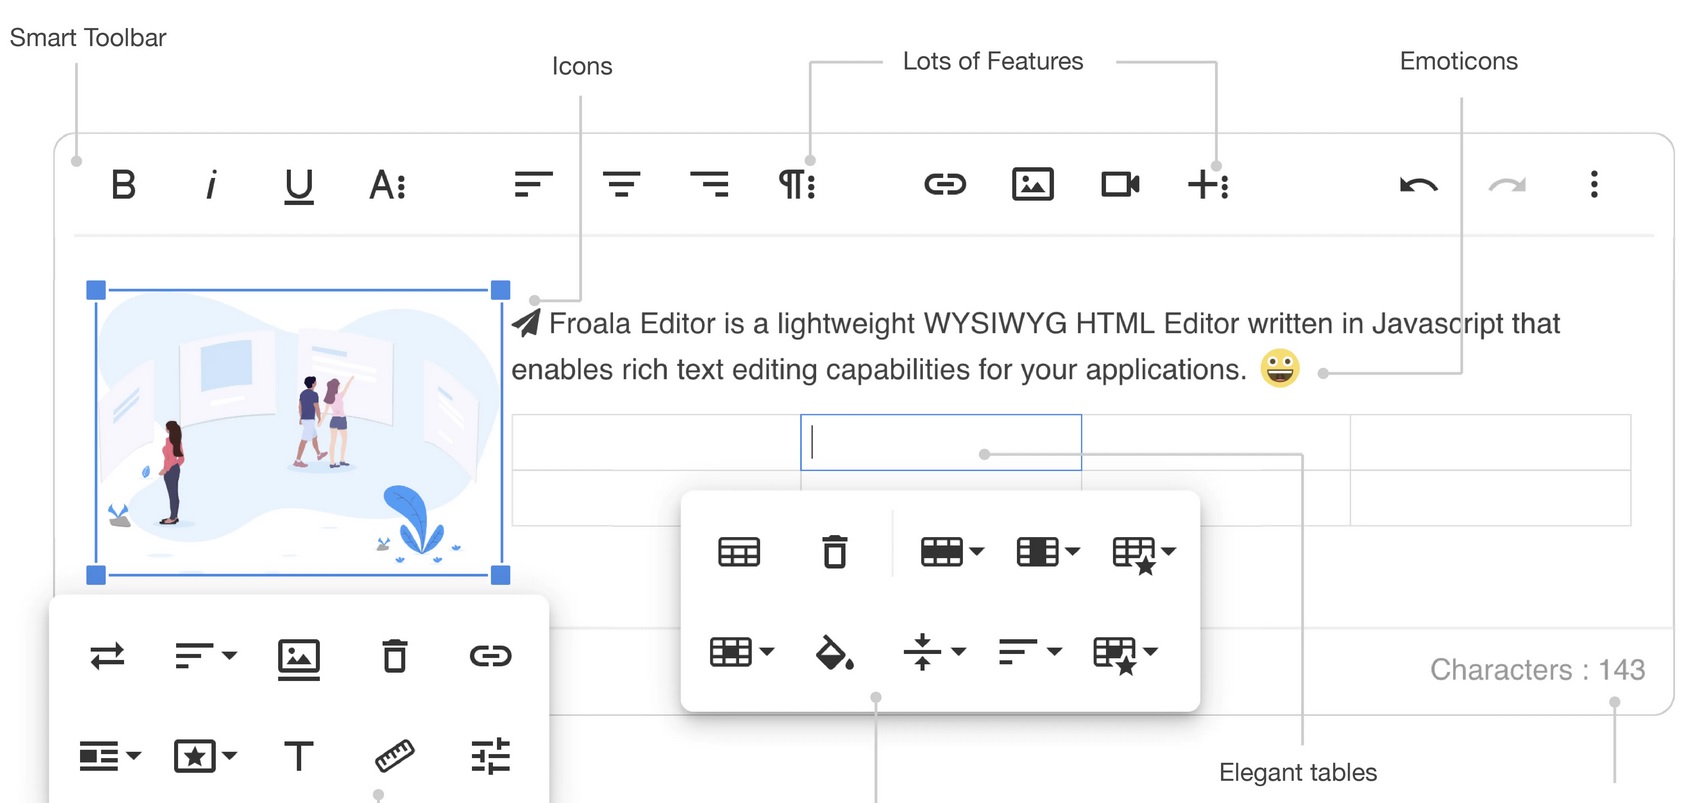Click the Insert Link icon in the main toolbar
This screenshot has width=1687, height=803.
945,184
